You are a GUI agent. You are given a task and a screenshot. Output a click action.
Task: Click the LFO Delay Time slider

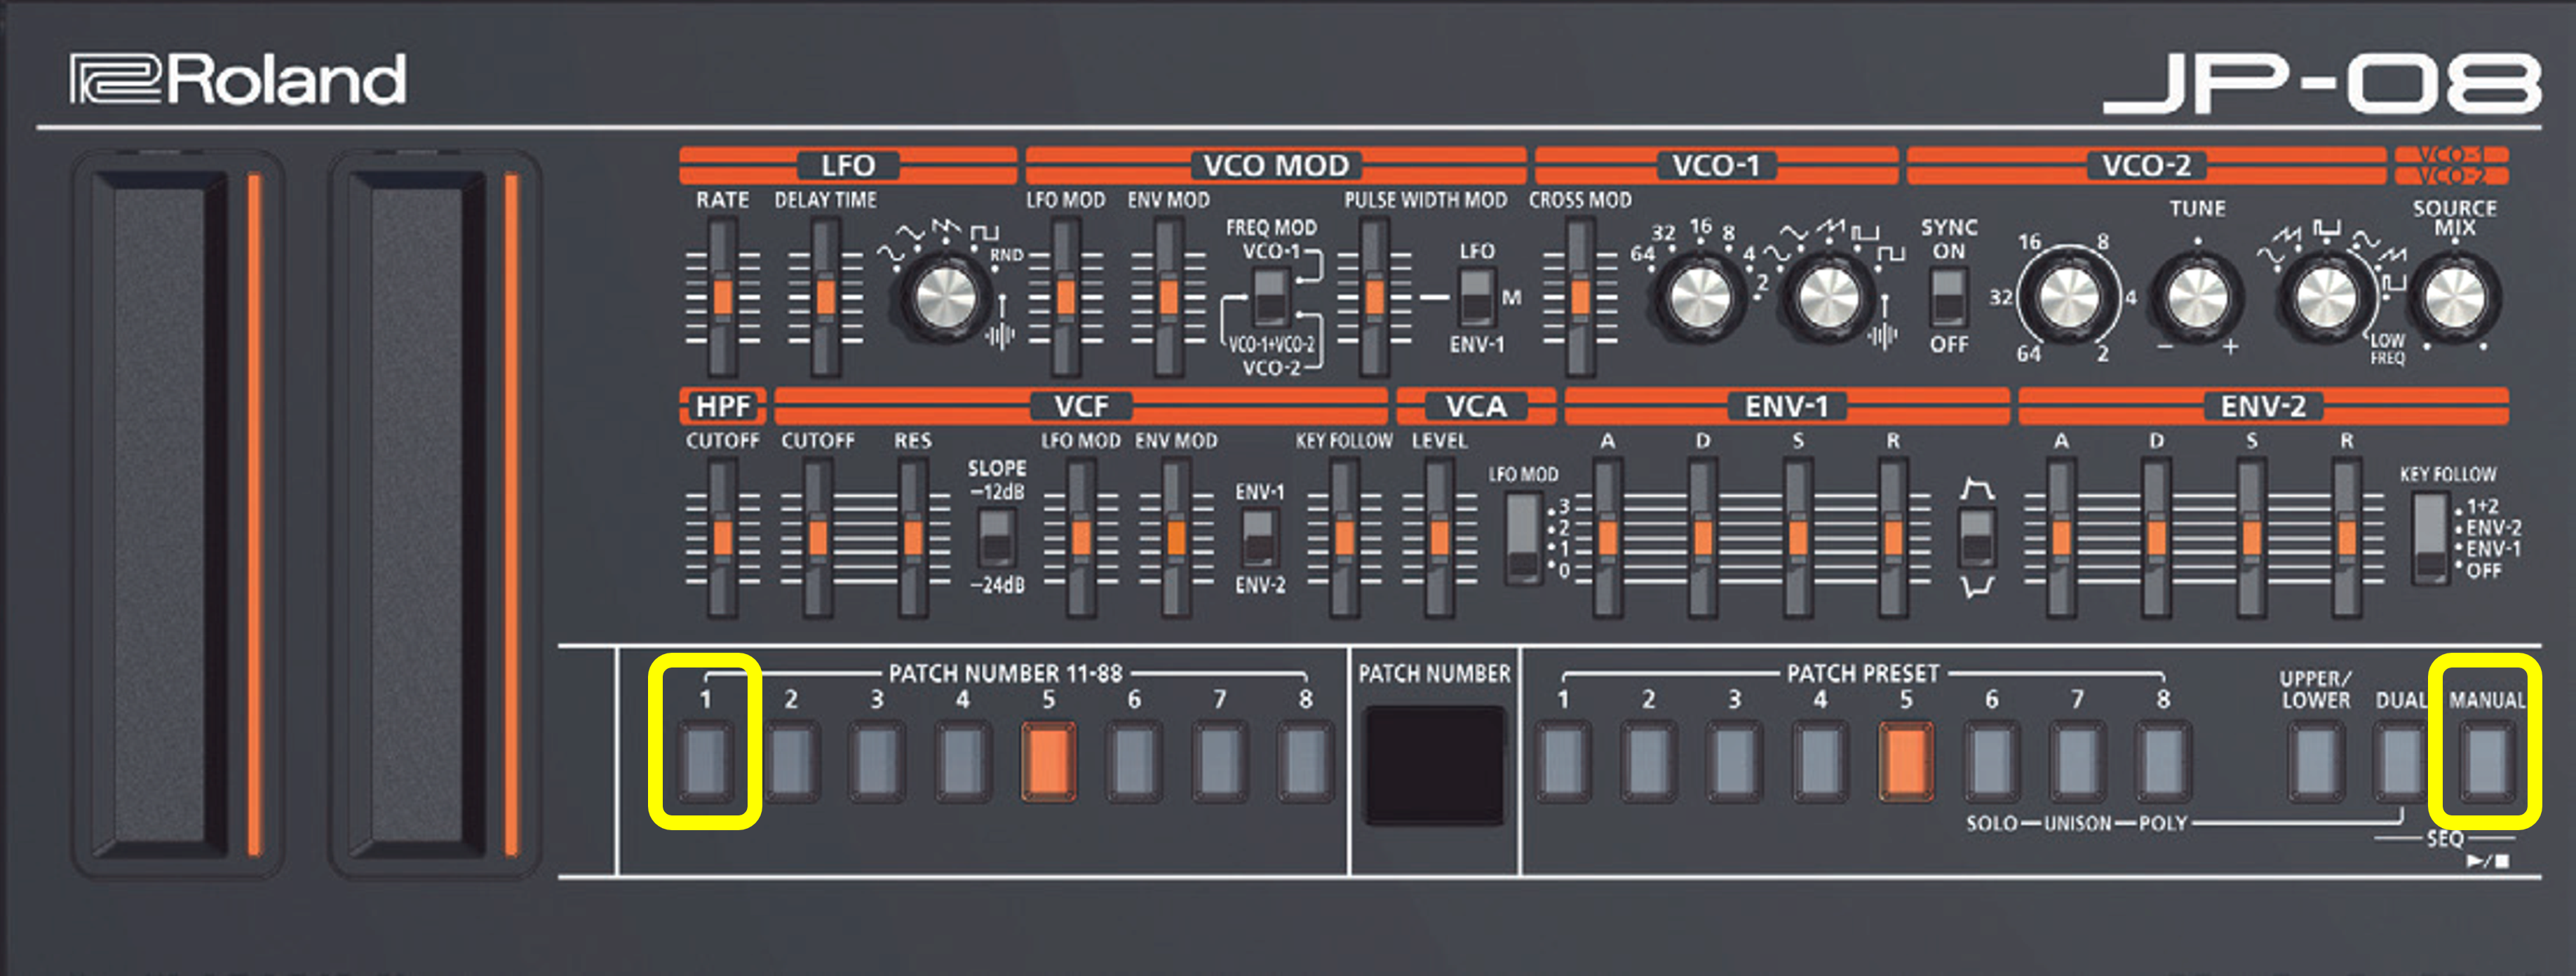[x=825, y=297]
